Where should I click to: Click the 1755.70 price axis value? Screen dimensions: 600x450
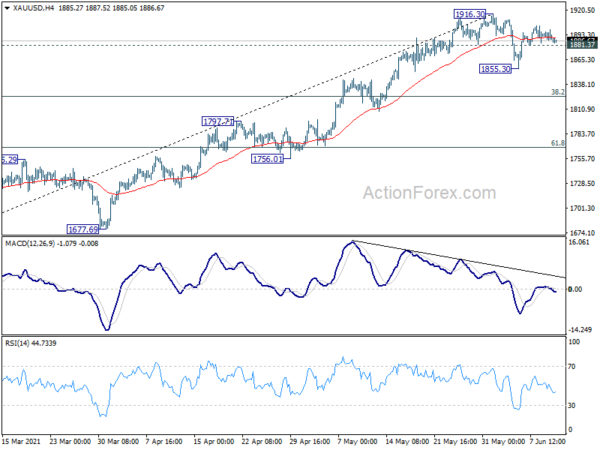(x=582, y=159)
